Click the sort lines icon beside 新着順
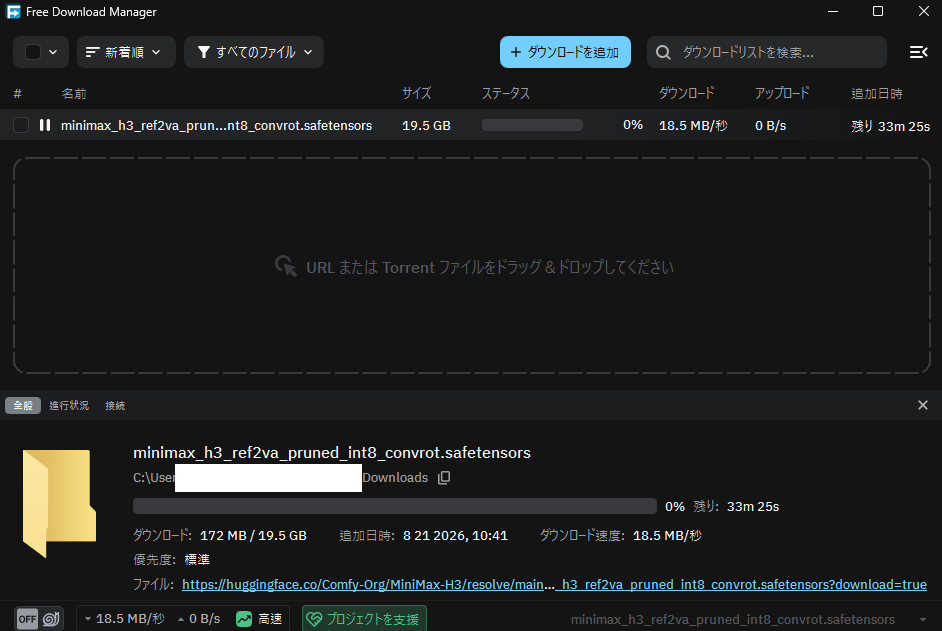Viewport: 942px width, 631px height. point(93,52)
